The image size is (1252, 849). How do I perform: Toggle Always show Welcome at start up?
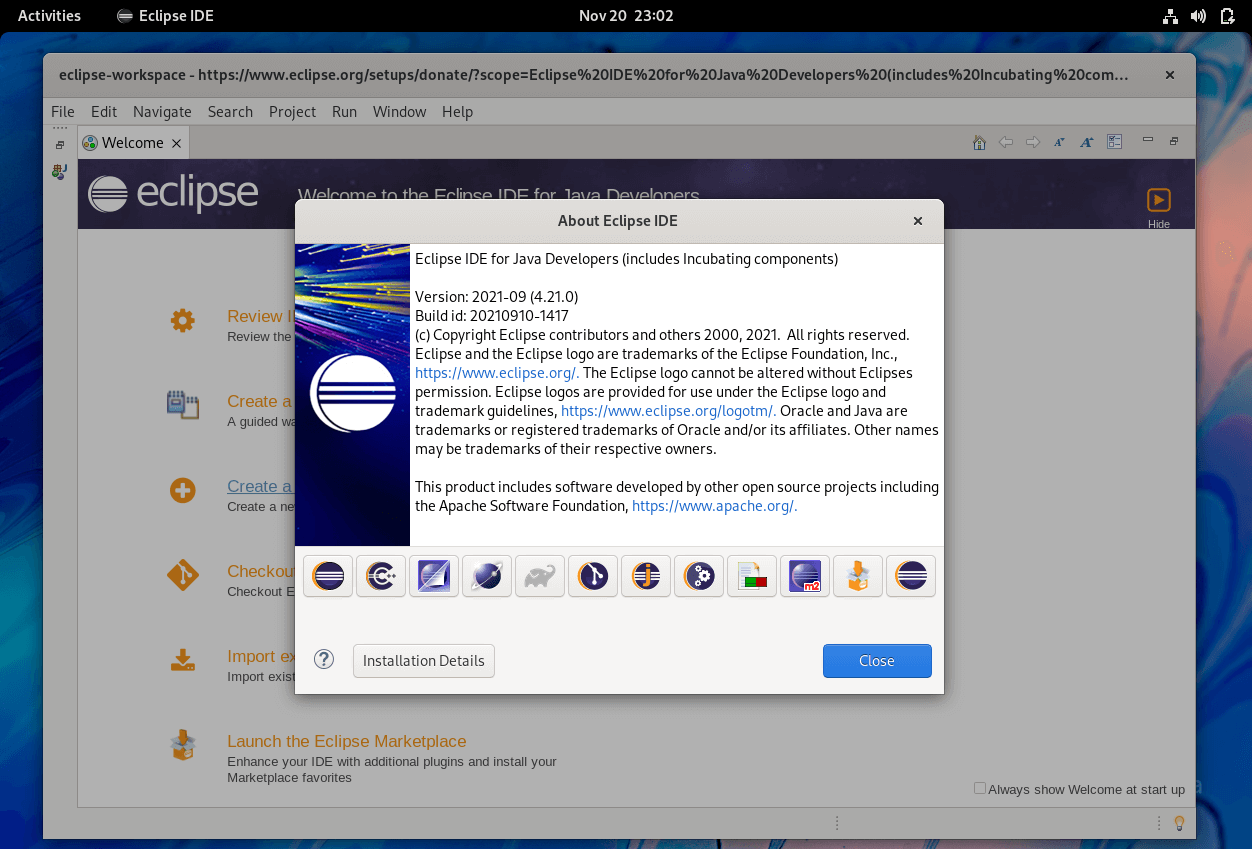coord(980,788)
